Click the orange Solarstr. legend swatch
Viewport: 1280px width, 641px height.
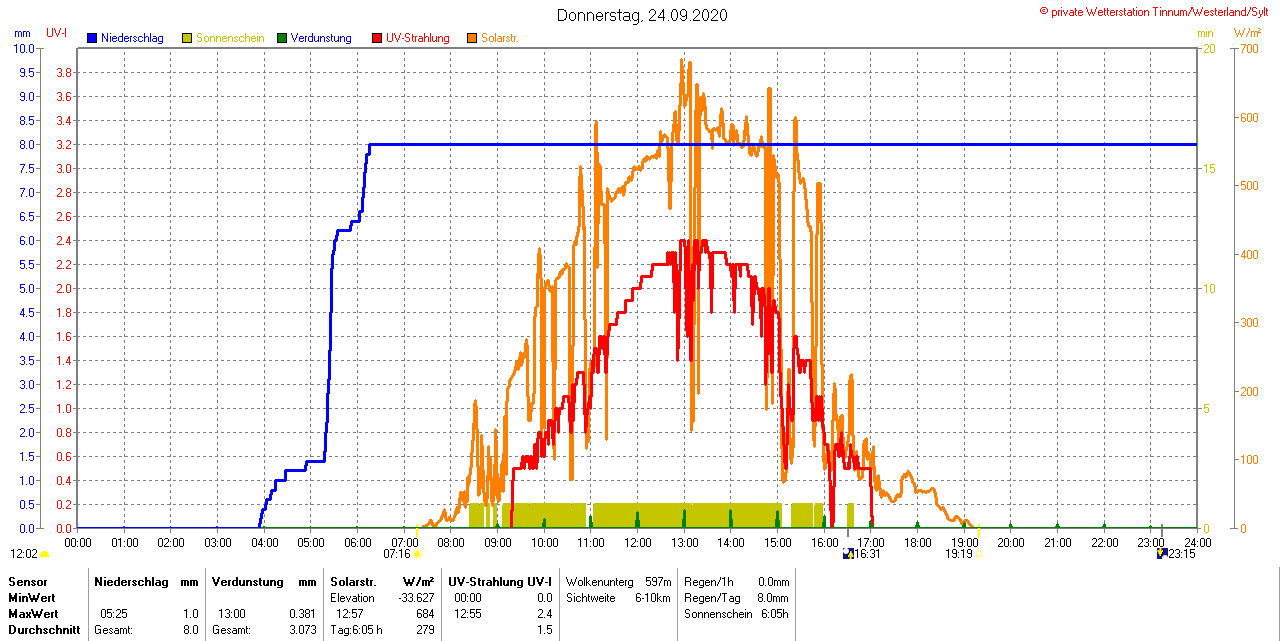[x=472, y=38]
